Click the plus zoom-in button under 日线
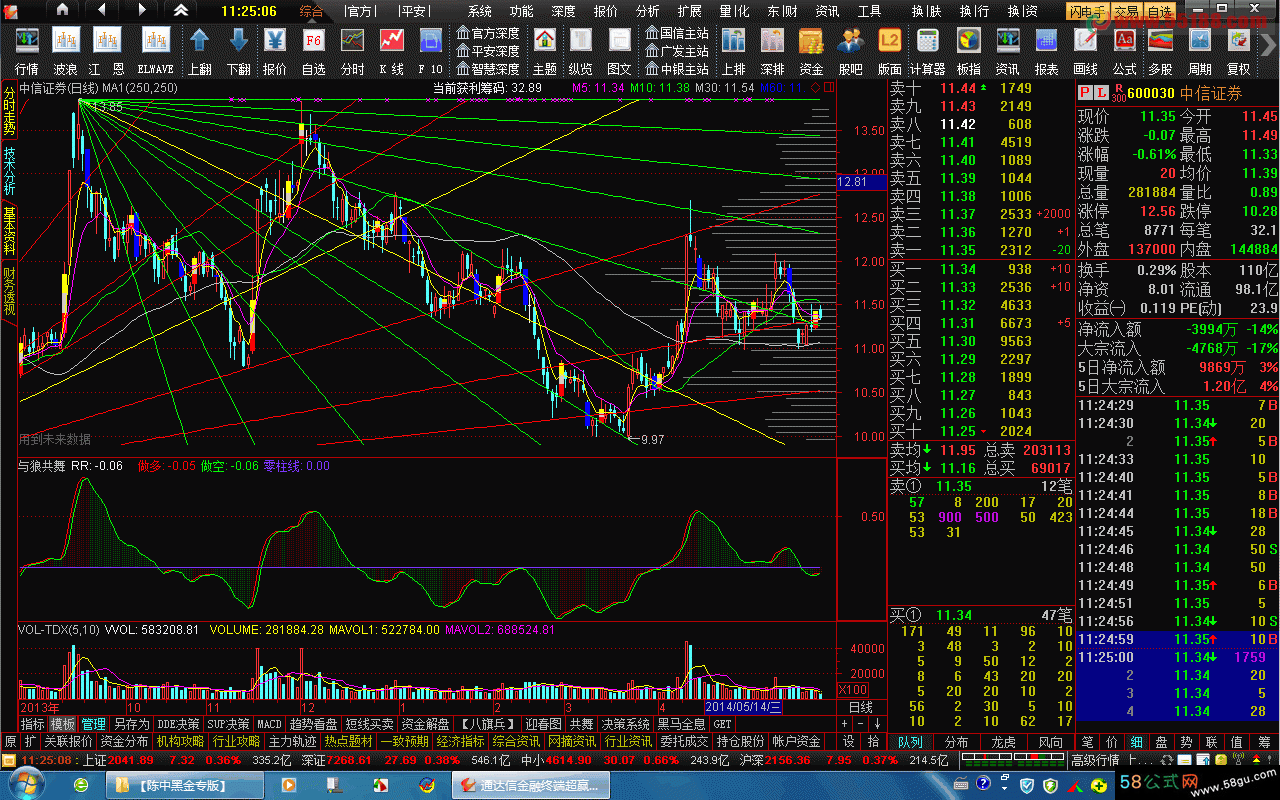 pos(845,723)
